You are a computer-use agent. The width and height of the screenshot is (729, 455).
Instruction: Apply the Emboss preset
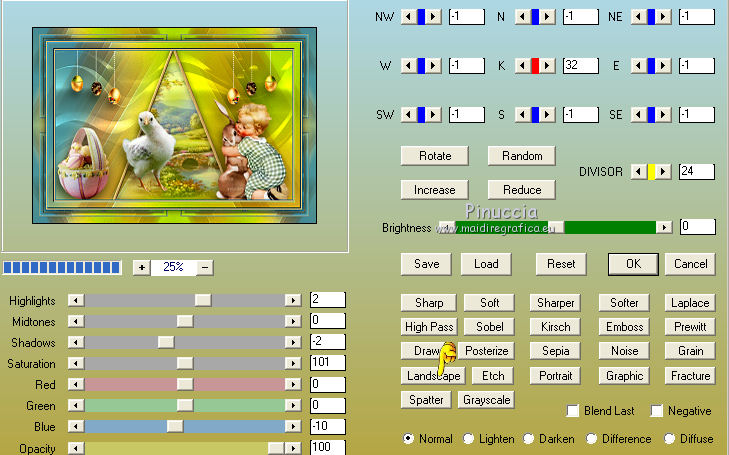[624, 327]
